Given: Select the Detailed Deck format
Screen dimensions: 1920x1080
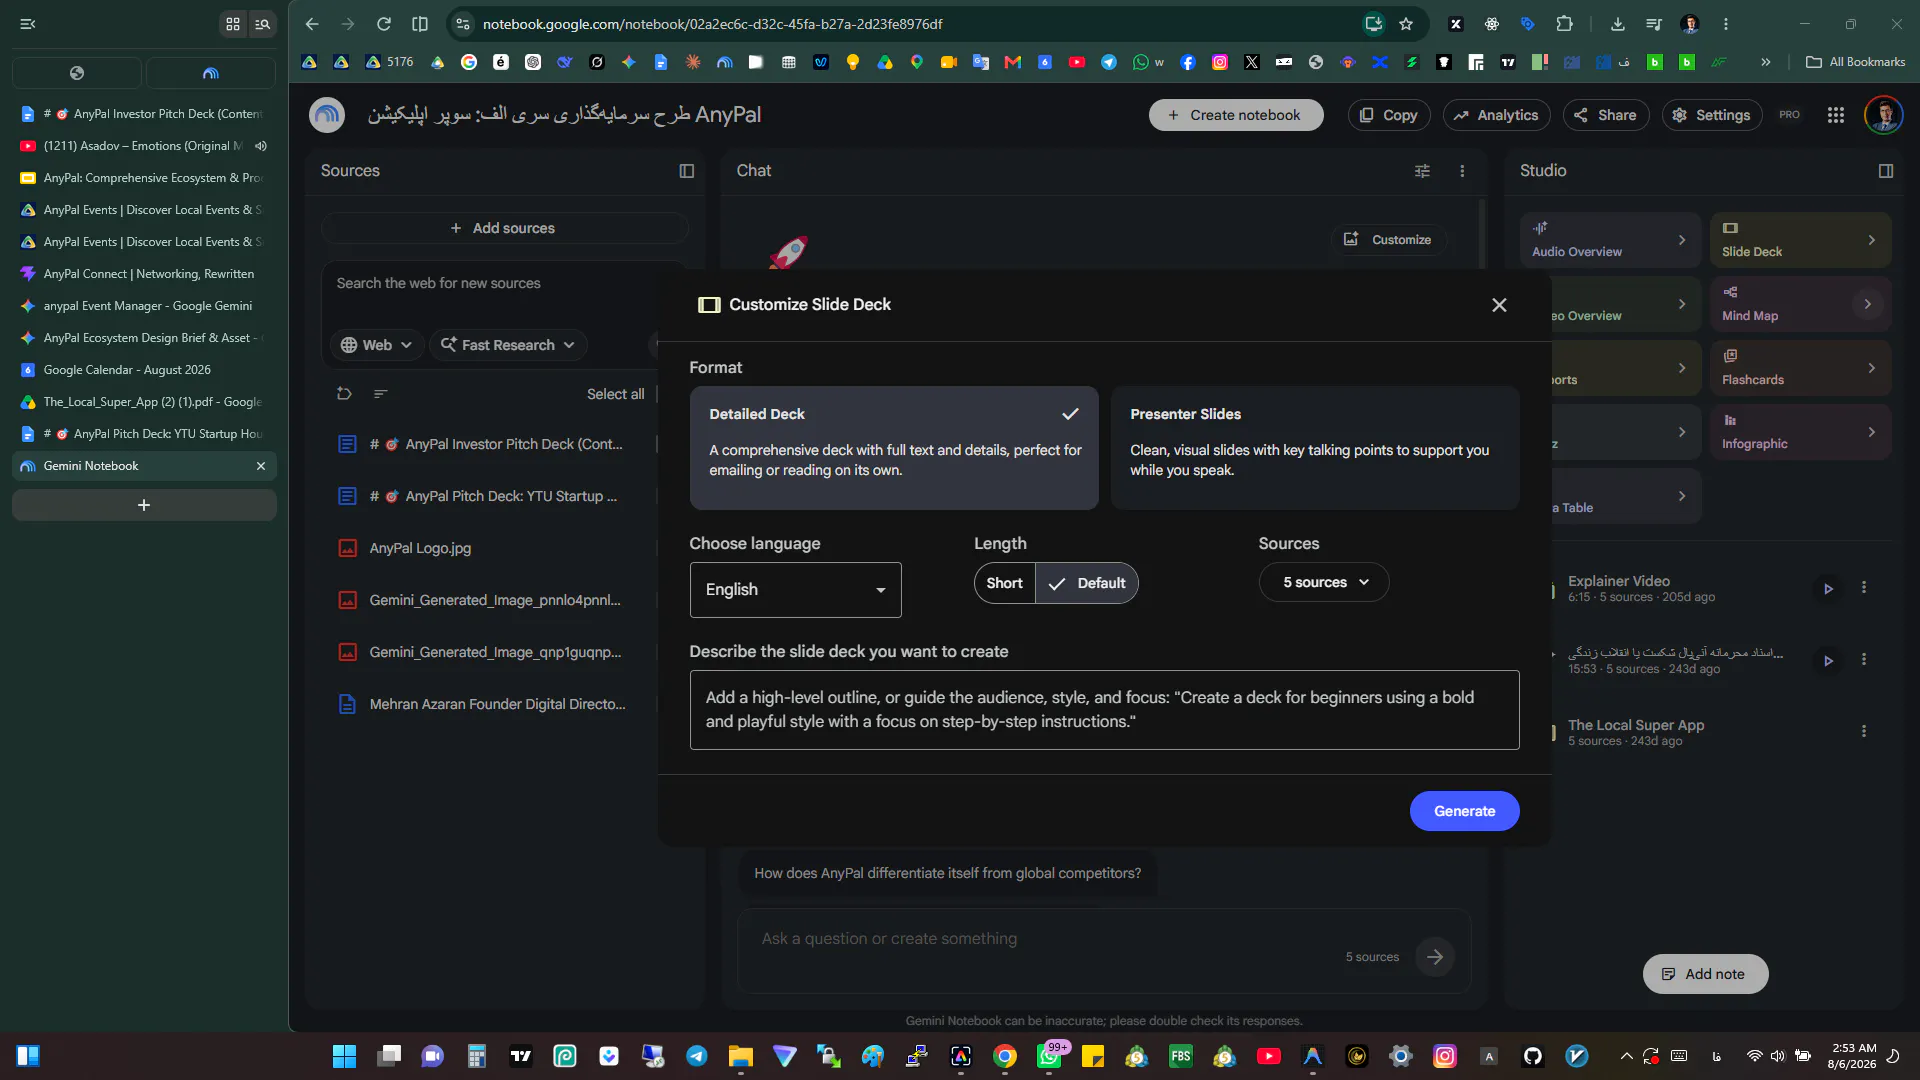Looking at the screenshot, I should [894, 448].
